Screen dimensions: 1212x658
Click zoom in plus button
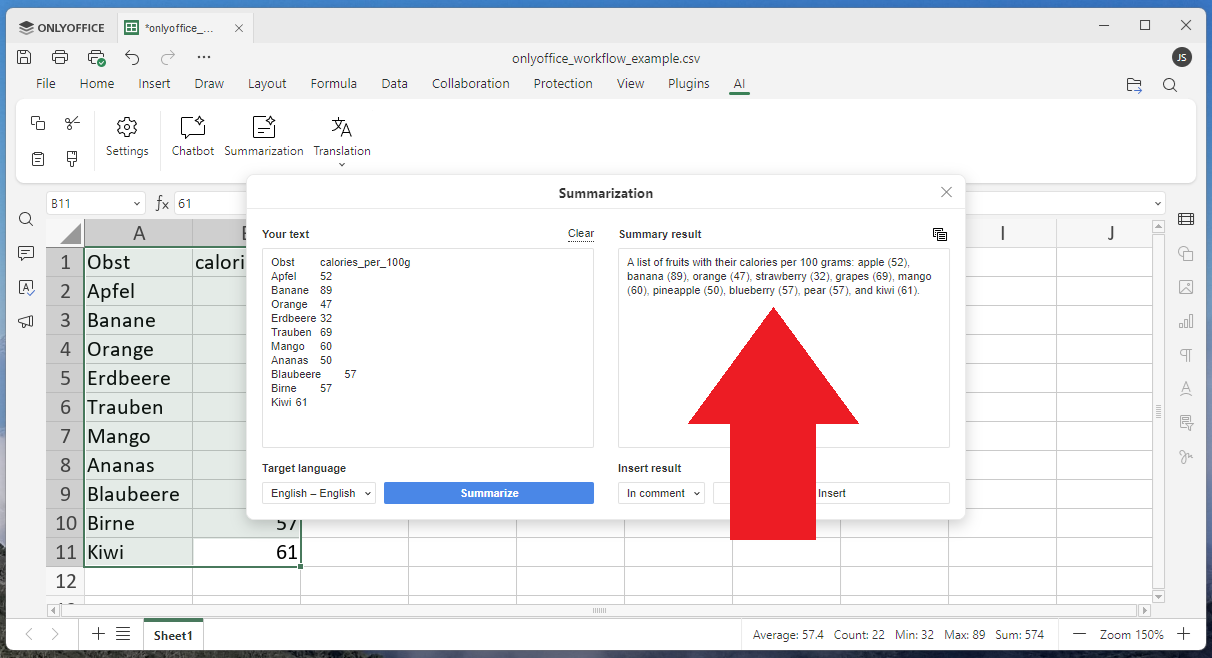[1183, 634]
